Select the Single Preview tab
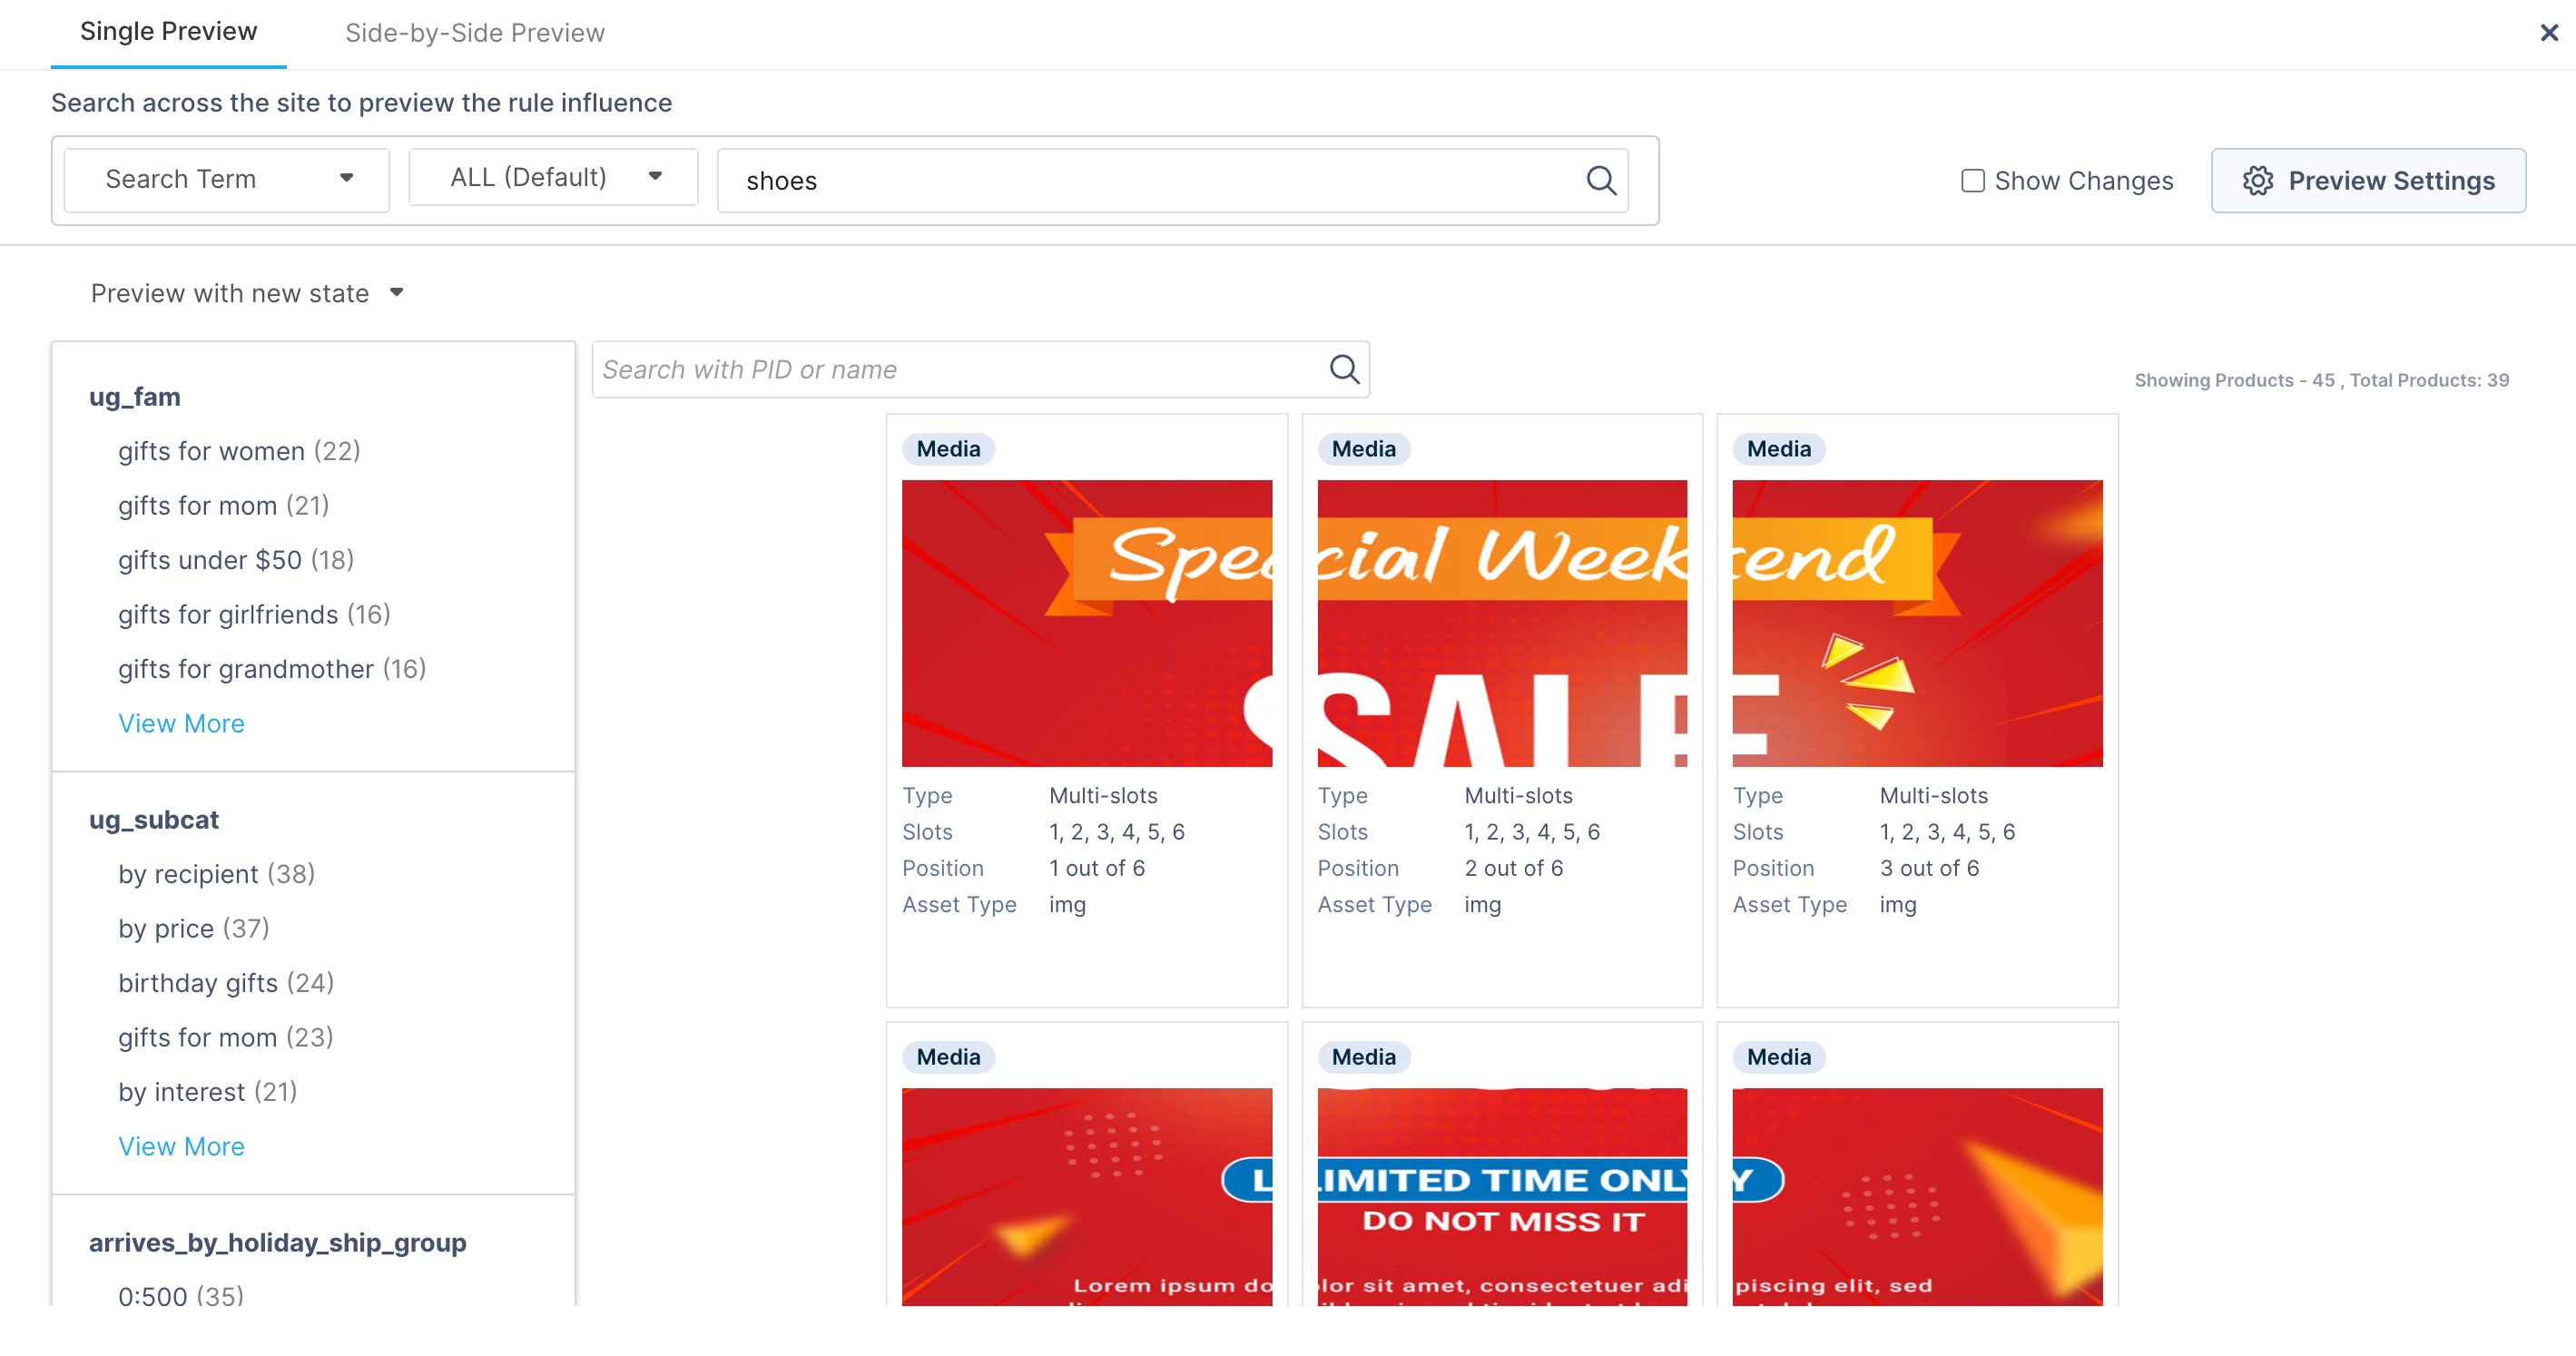 (167, 31)
